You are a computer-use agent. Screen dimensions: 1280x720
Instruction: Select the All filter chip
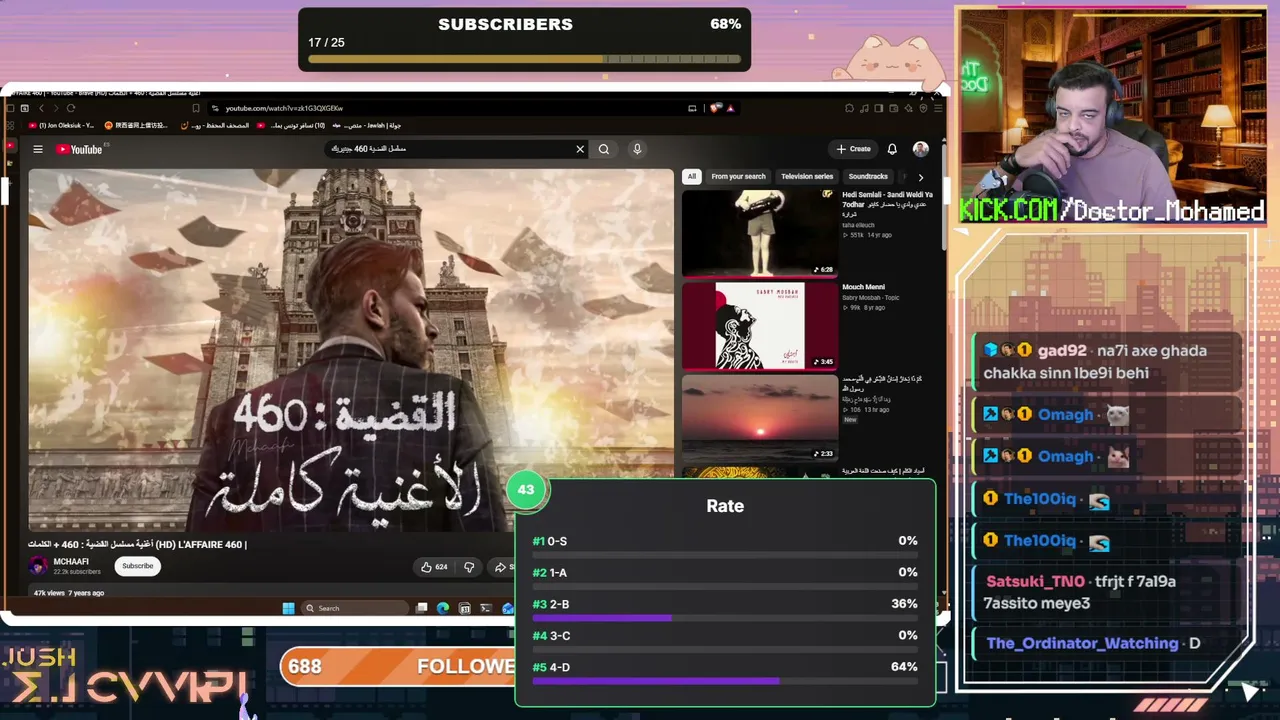(691, 176)
